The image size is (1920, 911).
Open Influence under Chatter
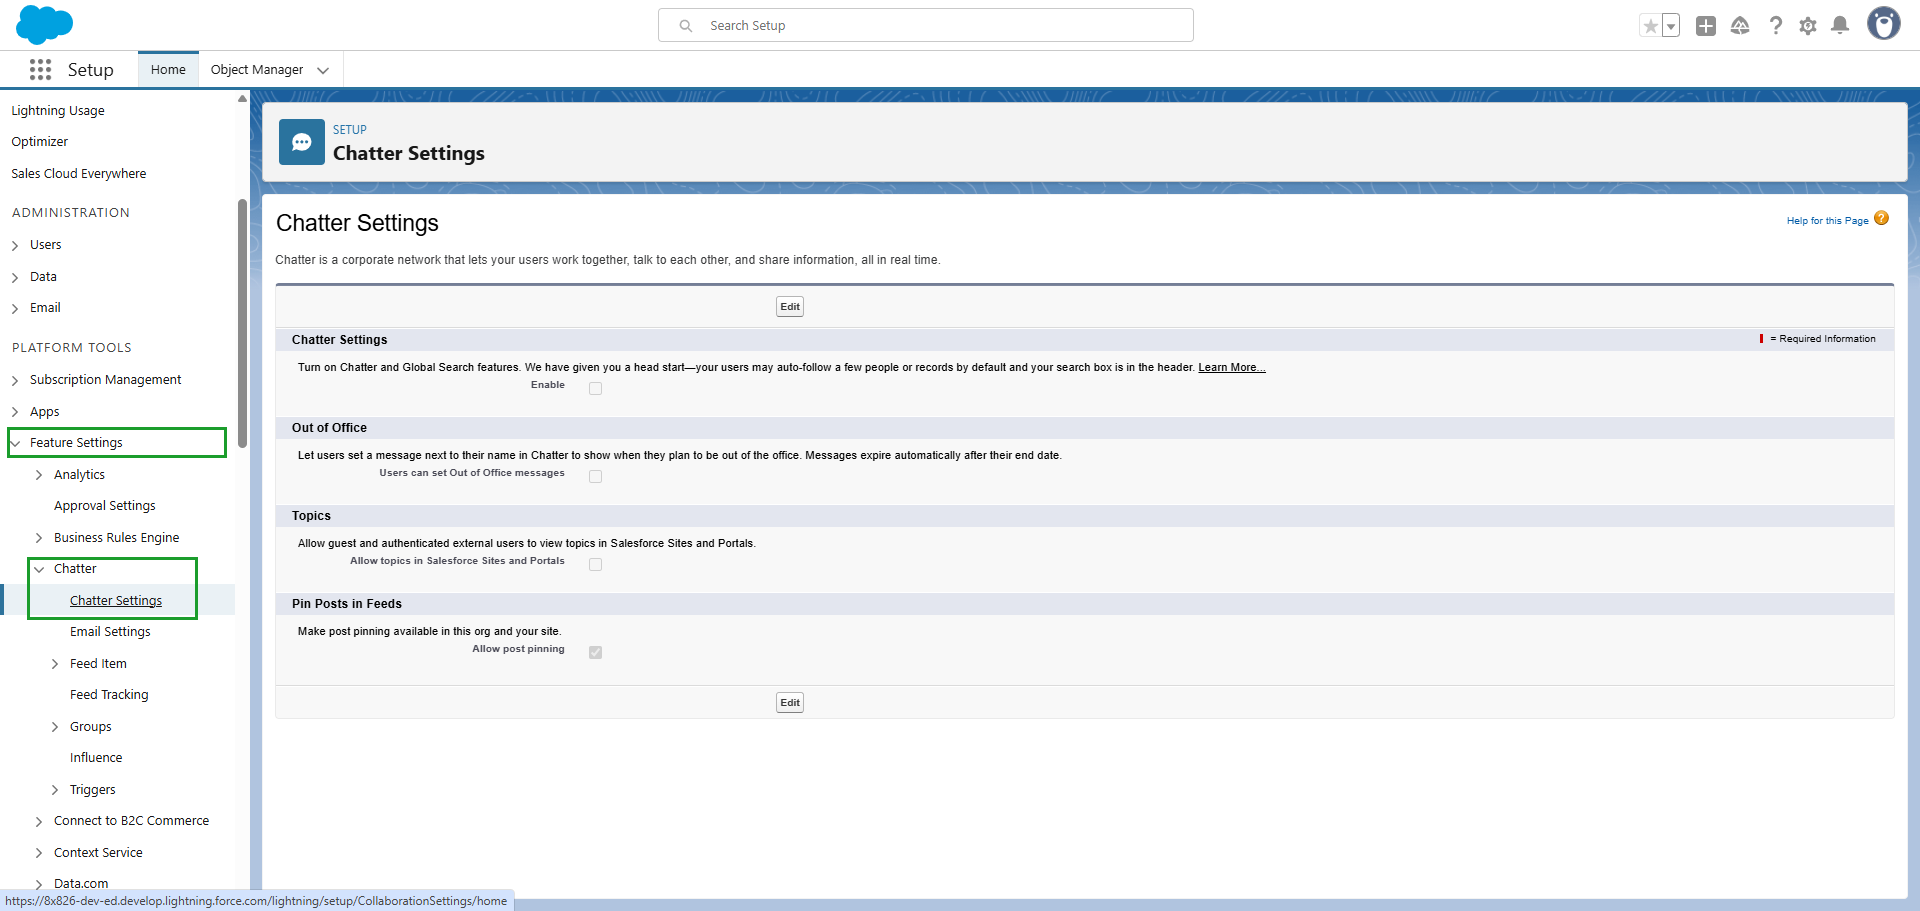point(96,758)
